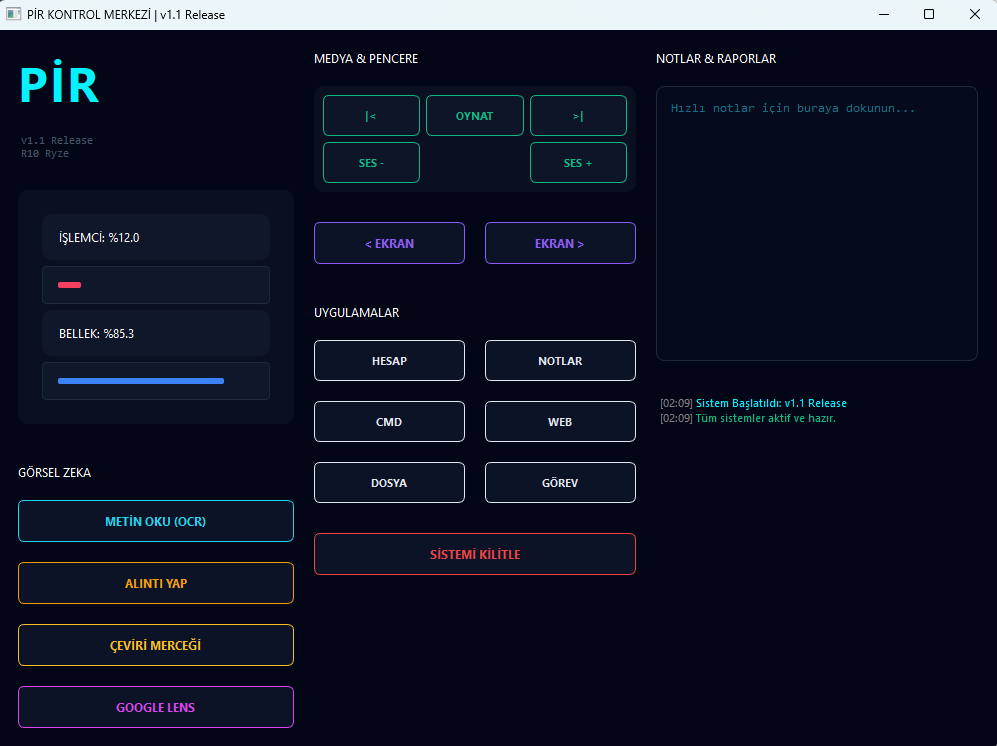The width and height of the screenshot is (997, 746).
Task: Focus the quick notes text area
Action: pyautogui.click(x=816, y=223)
